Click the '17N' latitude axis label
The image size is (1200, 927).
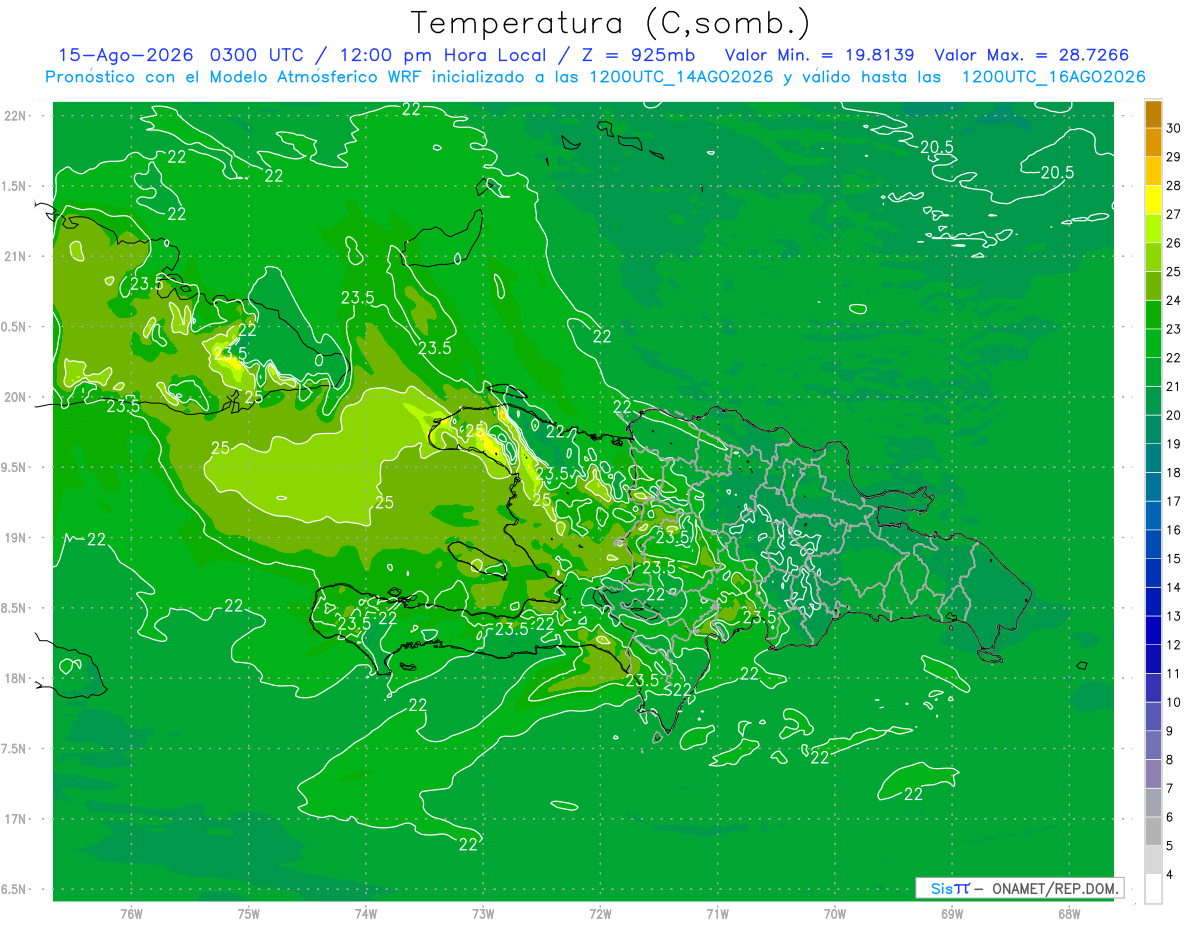click(x=13, y=819)
